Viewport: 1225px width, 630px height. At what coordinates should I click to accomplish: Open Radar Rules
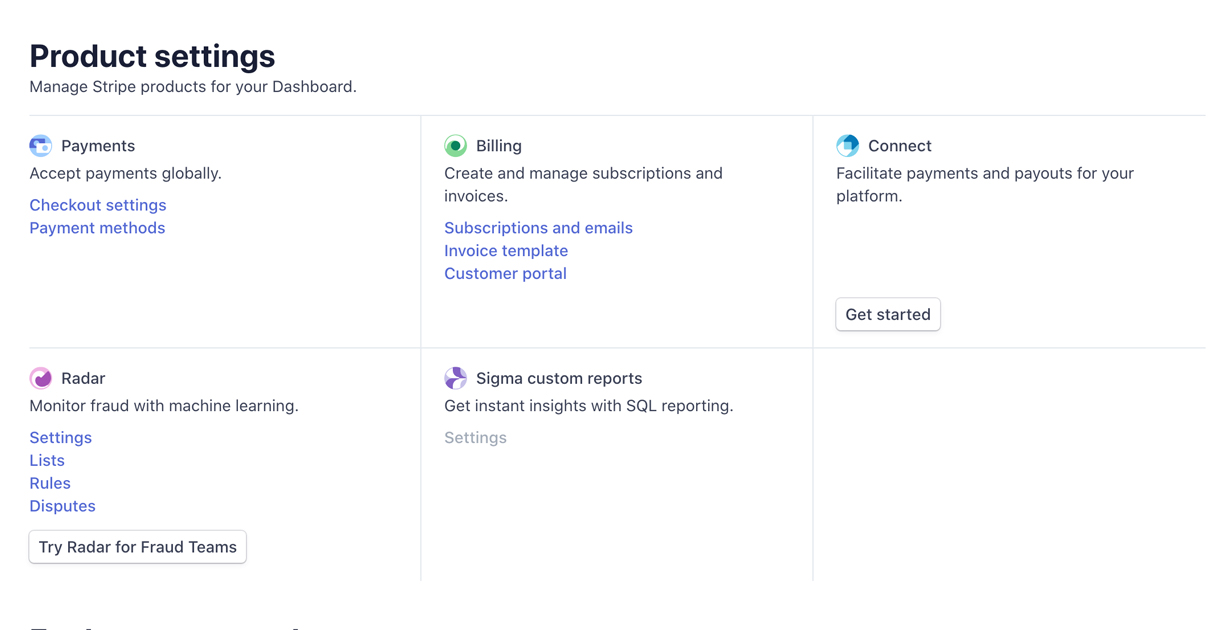click(50, 483)
